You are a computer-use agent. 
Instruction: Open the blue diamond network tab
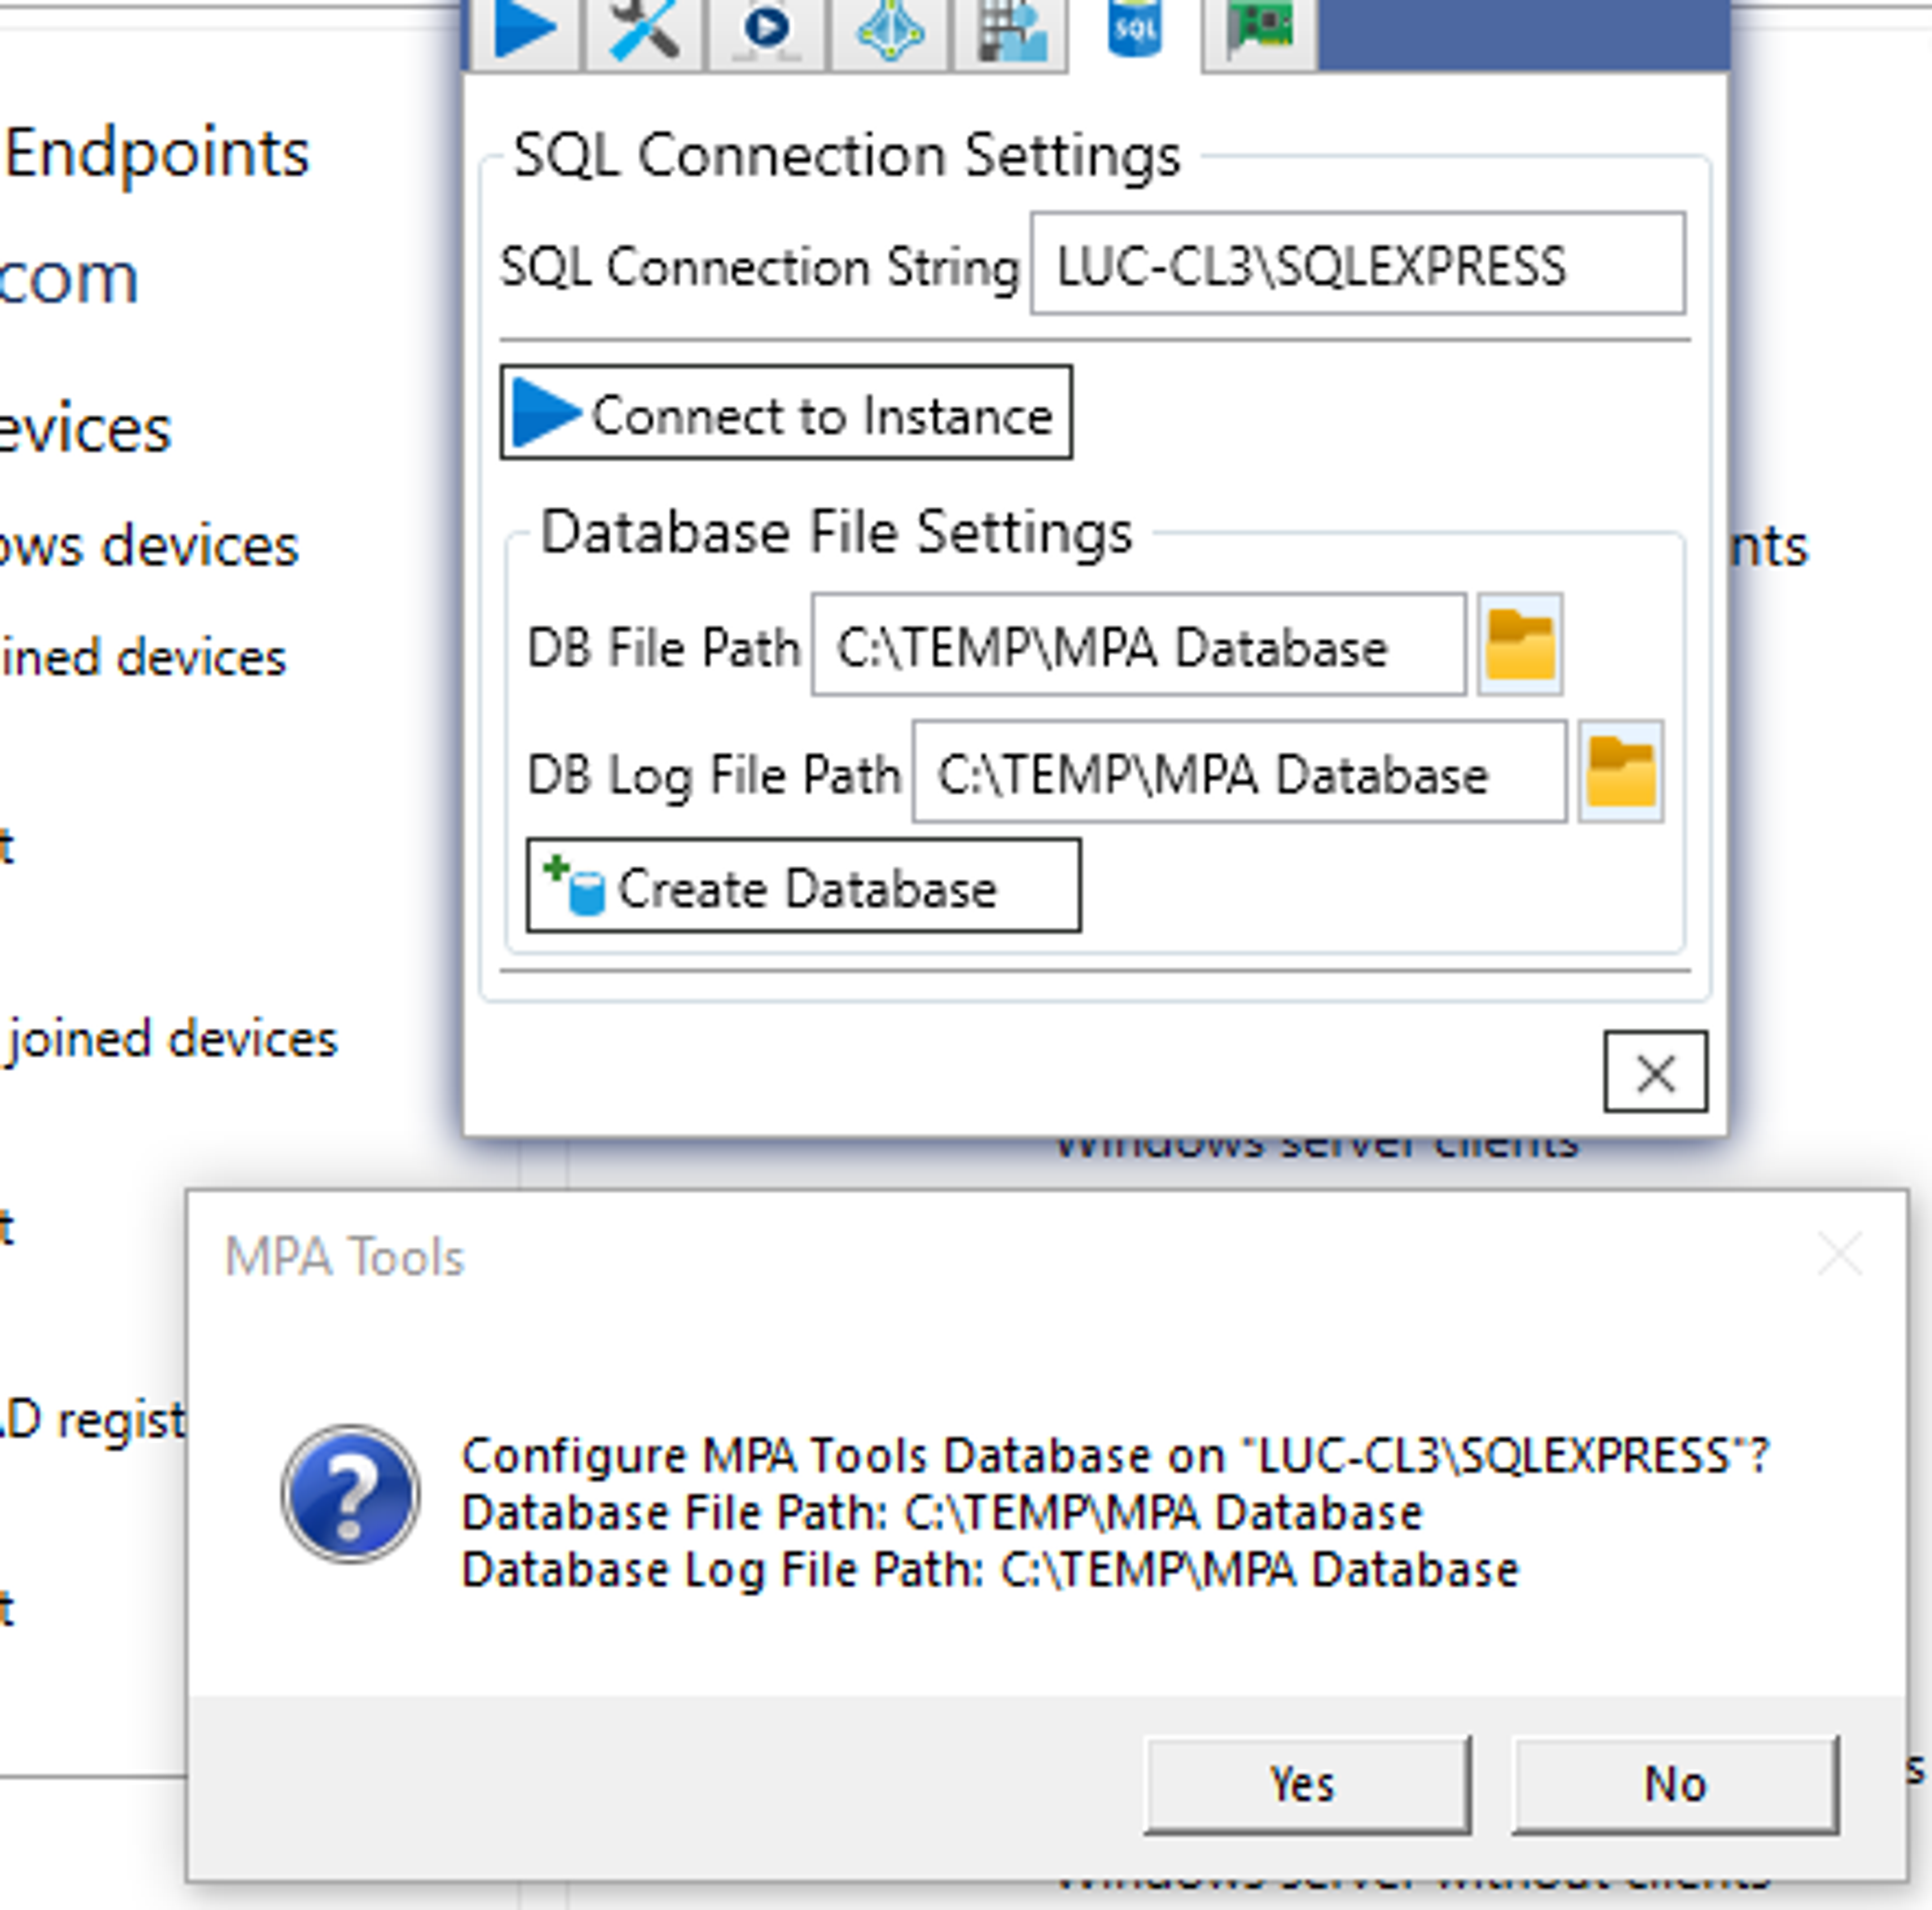coord(889,30)
